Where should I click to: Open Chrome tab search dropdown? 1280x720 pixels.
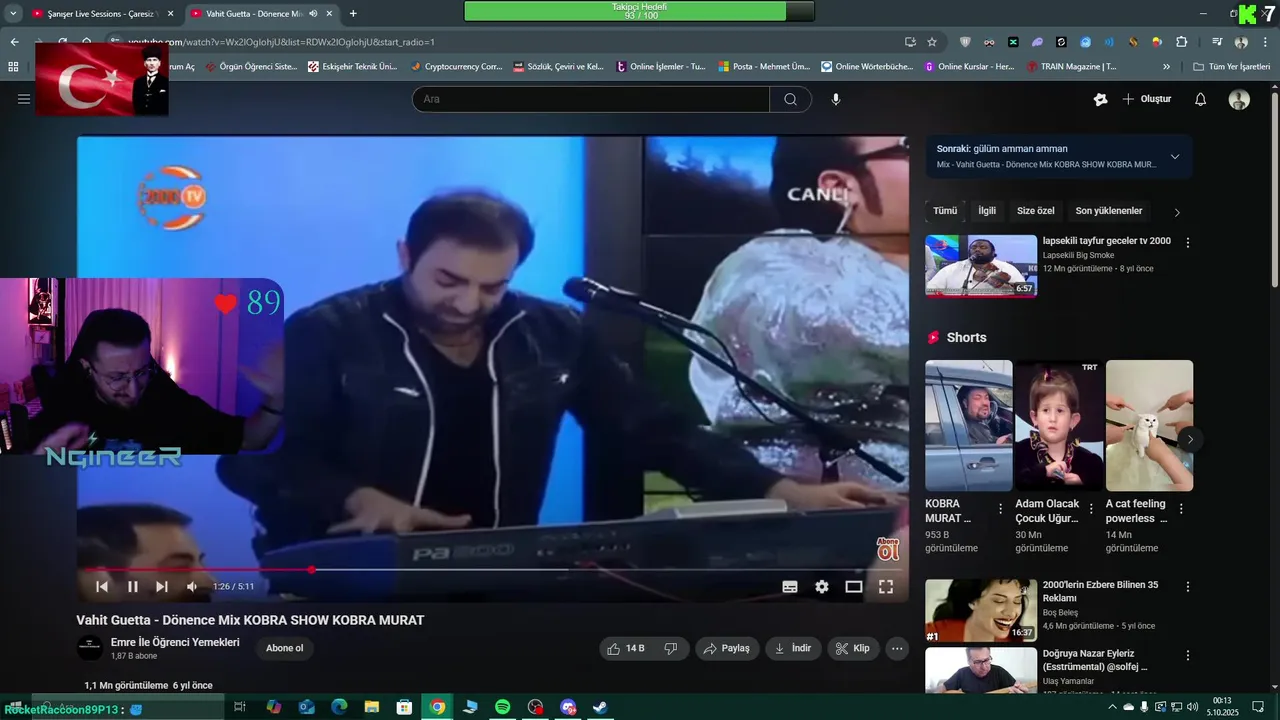pyautogui.click(x=13, y=14)
